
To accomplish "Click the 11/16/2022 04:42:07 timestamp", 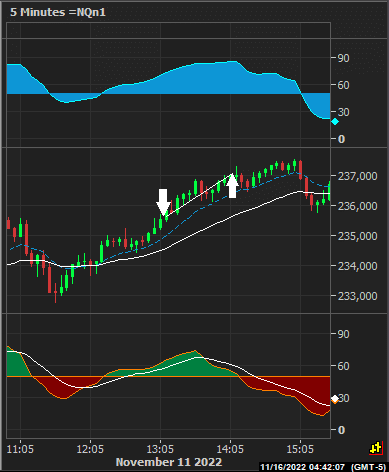I will tap(302, 467).
